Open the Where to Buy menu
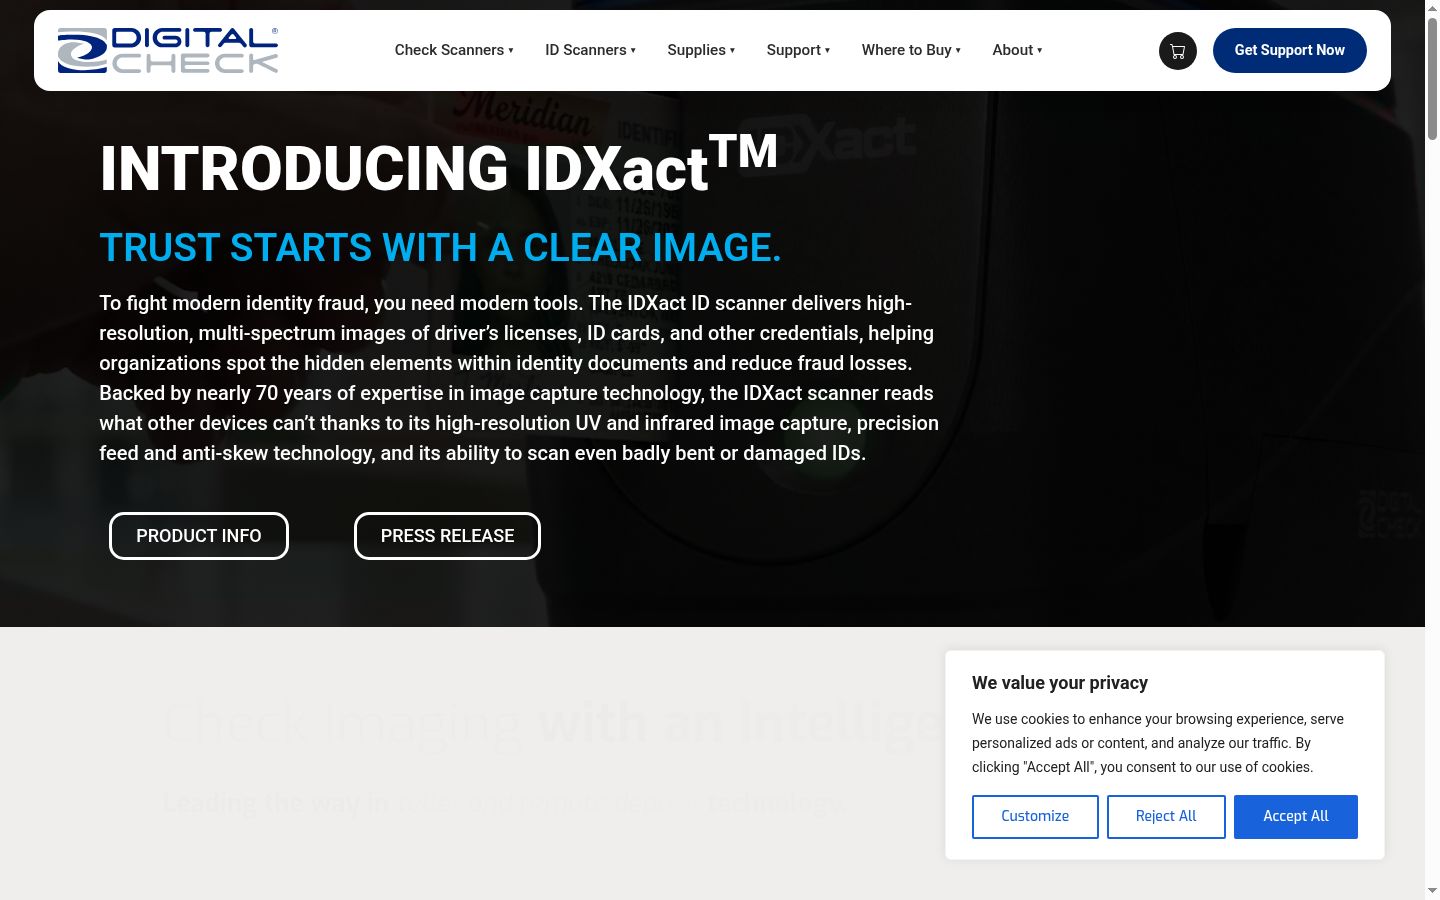The image size is (1440, 900). 907,50
